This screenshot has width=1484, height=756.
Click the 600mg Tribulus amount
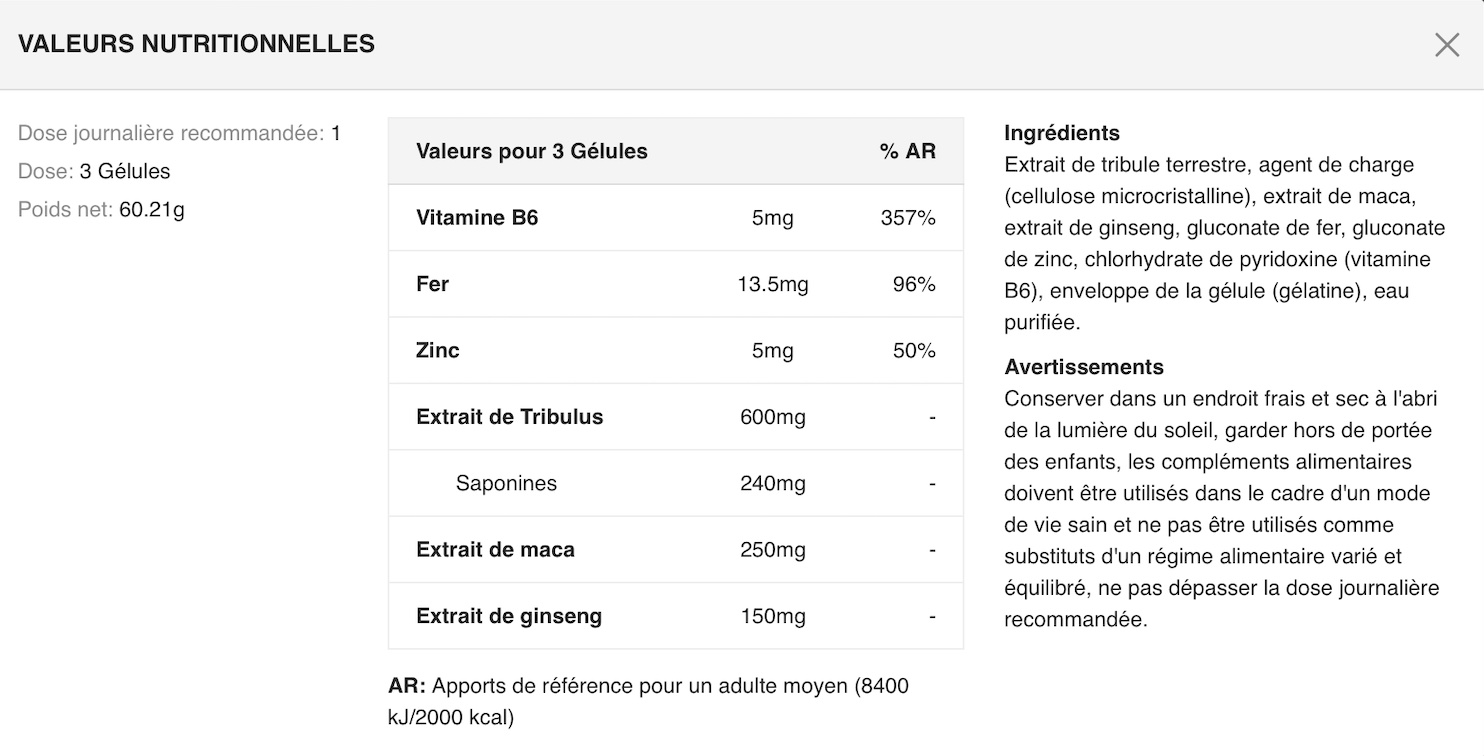(x=773, y=417)
